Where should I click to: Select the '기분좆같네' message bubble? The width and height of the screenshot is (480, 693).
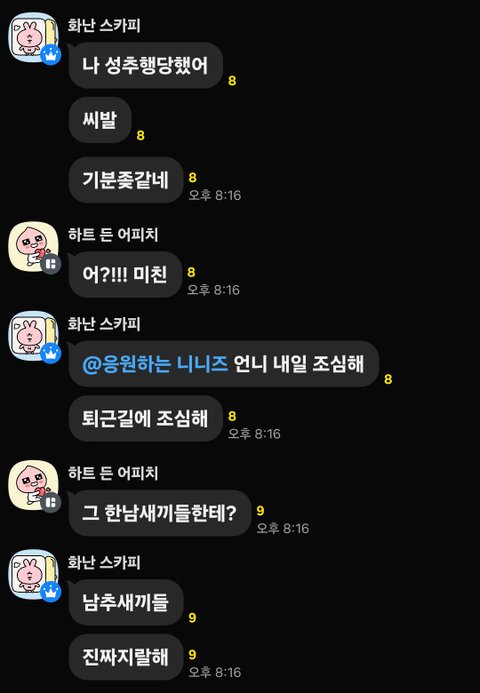click(x=126, y=180)
